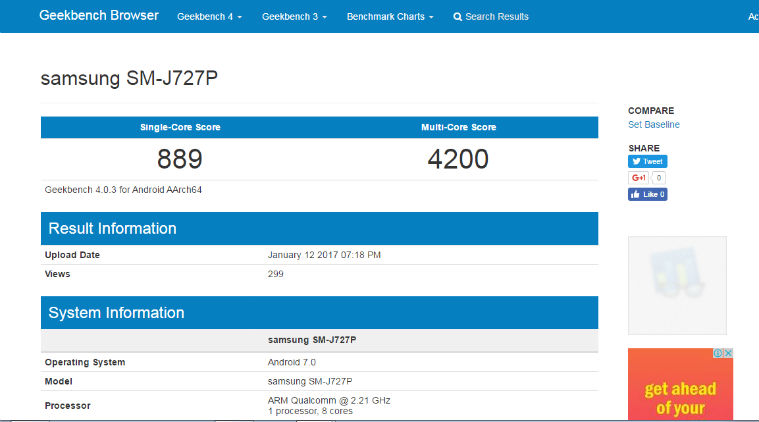This screenshot has width=759, height=422.
Task: Click the page title samsung SM-J727P
Action: pyautogui.click(x=129, y=78)
